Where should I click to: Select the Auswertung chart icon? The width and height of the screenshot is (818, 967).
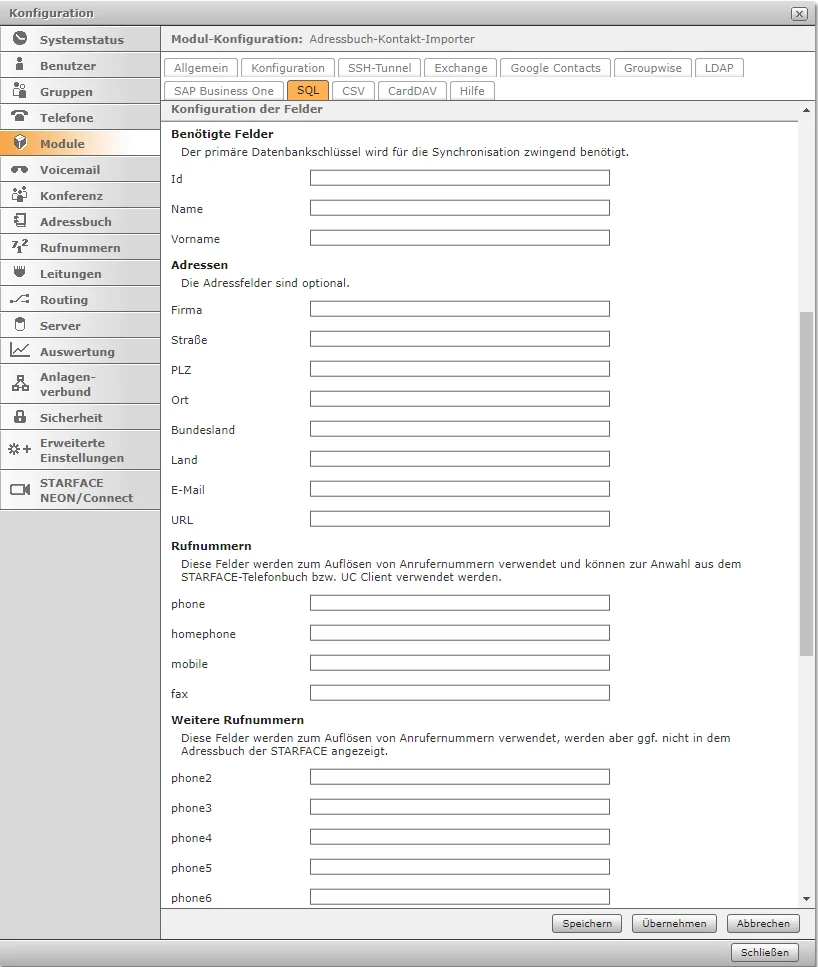pyautogui.click(x=20, y=351)
